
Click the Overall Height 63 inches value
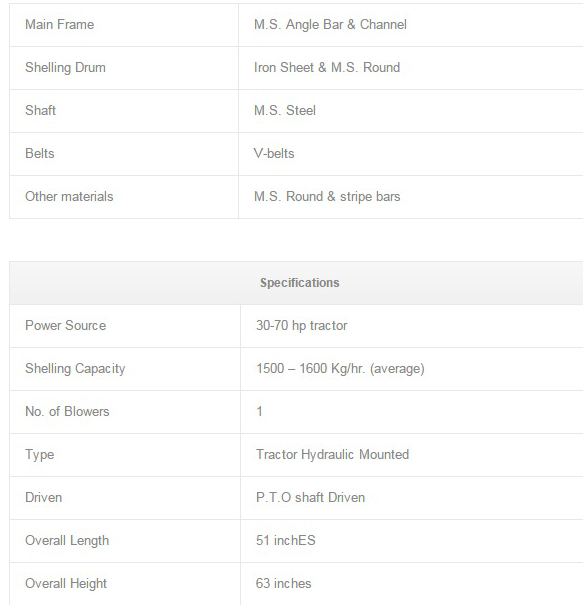[x=283, y=583]
